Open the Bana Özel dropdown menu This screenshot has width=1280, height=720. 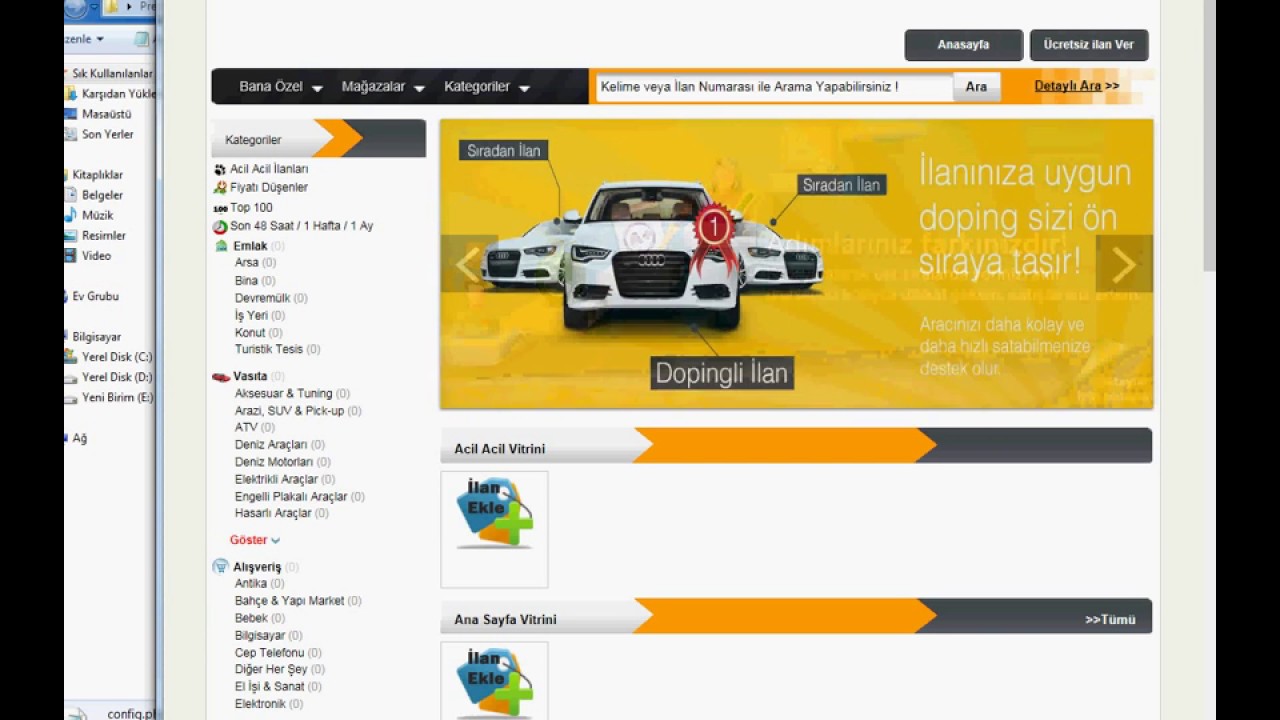click(280, 87)
